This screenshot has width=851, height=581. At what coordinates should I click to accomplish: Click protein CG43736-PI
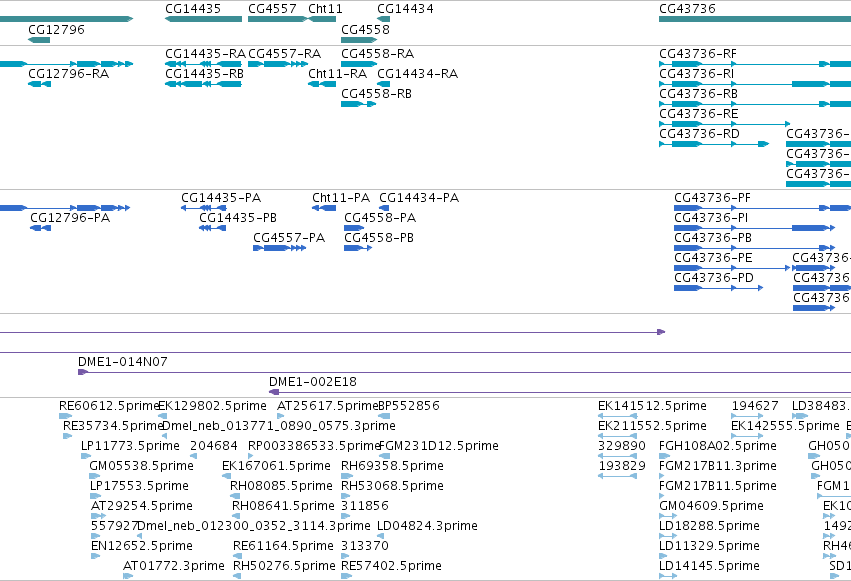click(x=711, y=218)
